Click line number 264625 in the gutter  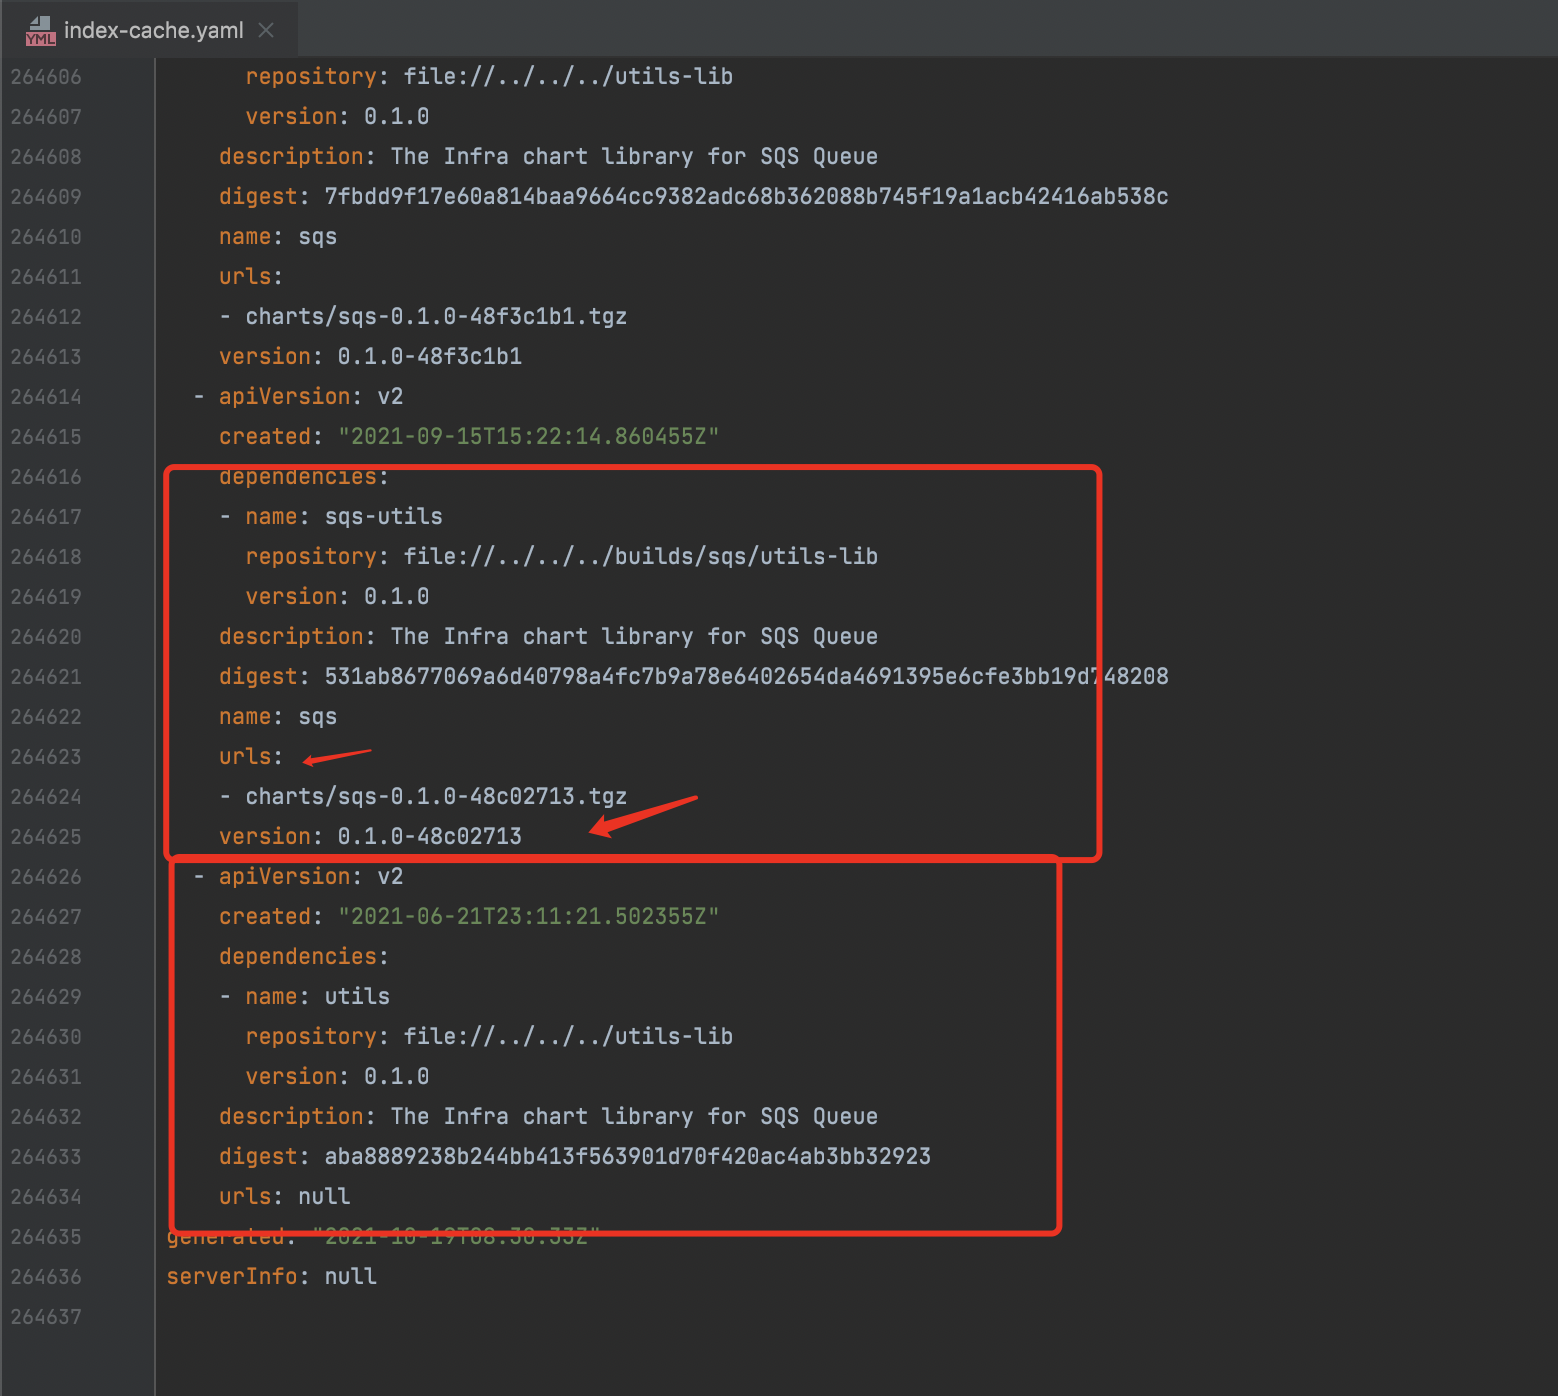coord(46,836)
